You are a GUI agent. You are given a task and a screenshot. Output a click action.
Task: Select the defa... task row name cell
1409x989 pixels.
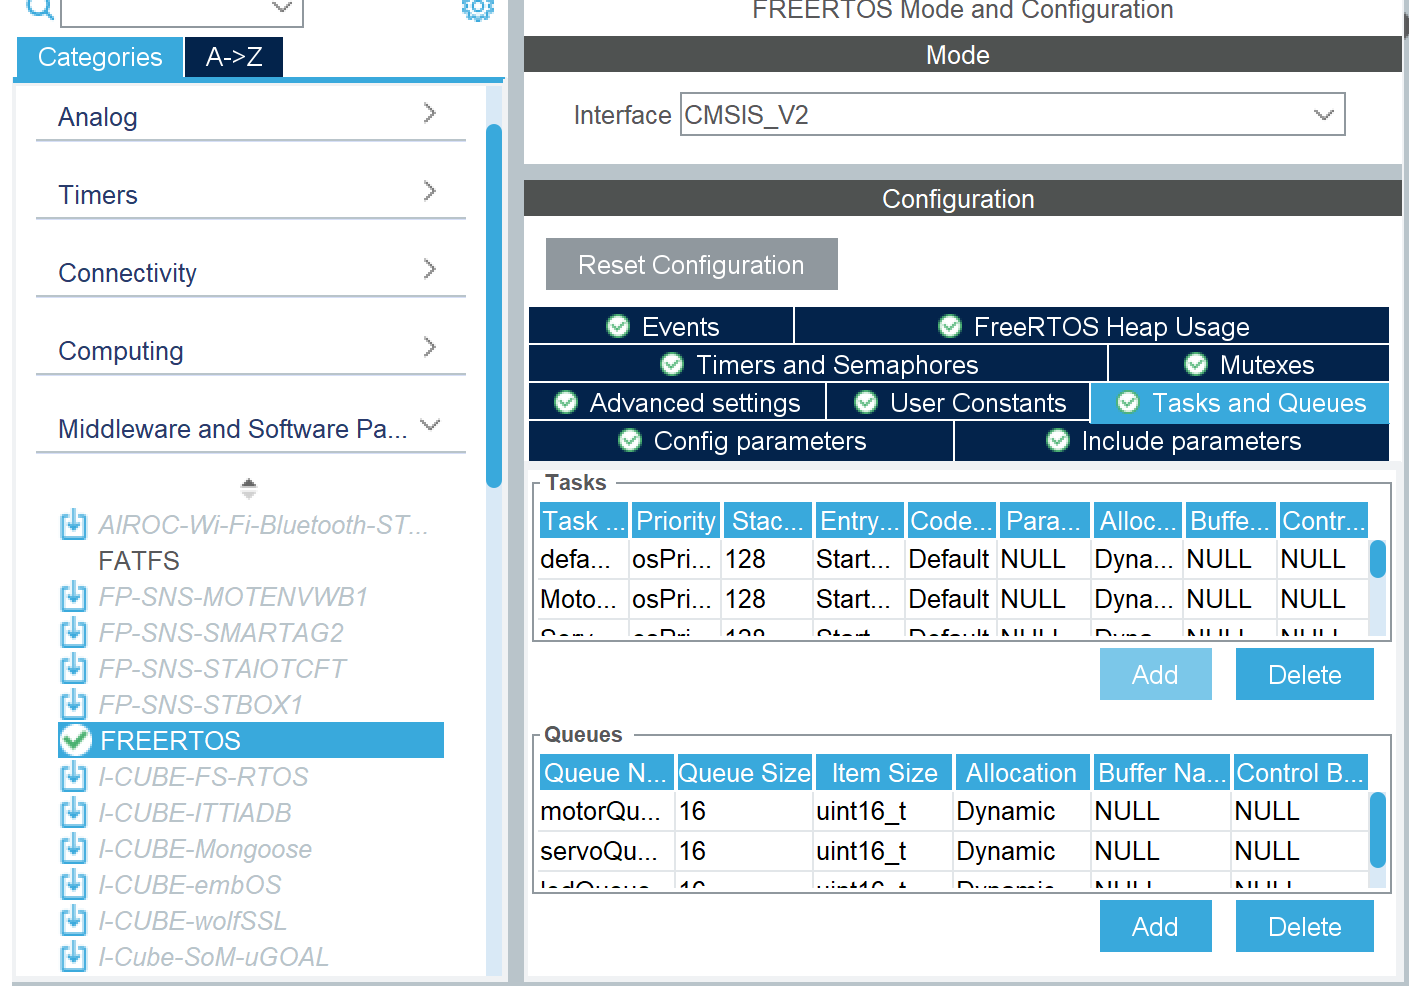coord(583,559)
